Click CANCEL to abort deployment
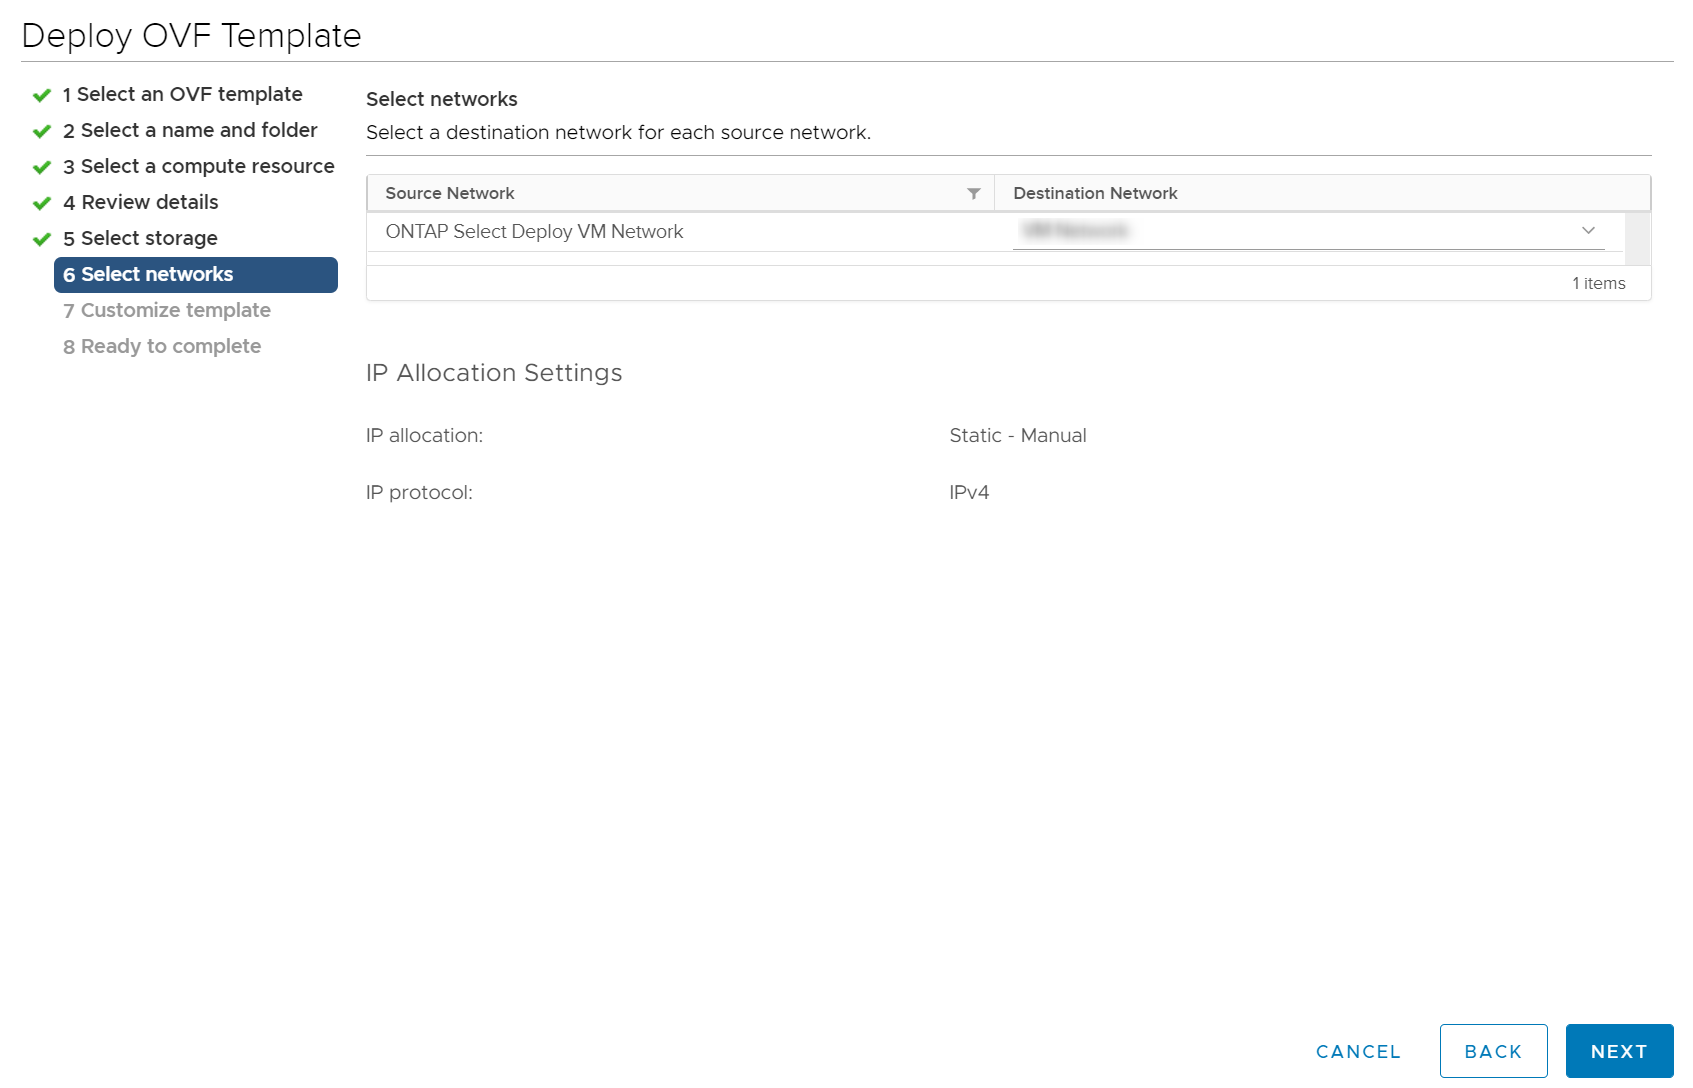The height and width of the screenshot is (1088, 1693). tap(1357, 1051)
